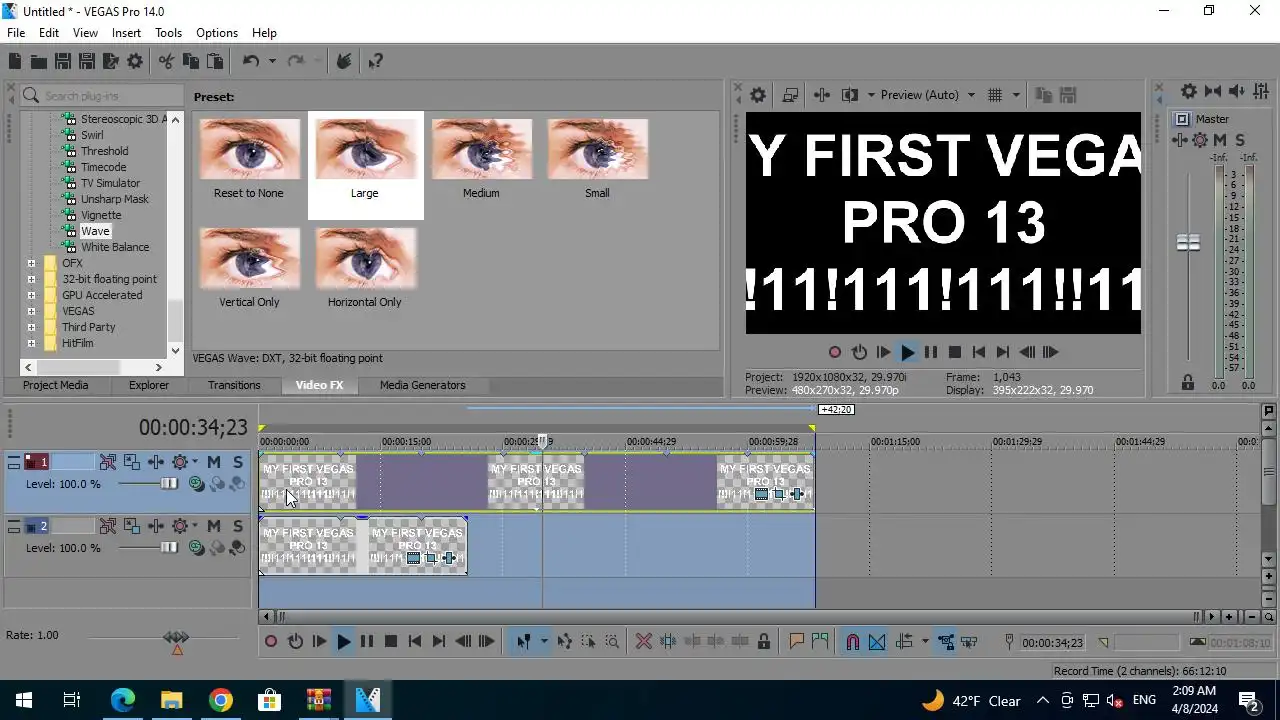Open Mixing Console icon in Master Bus

coord(1259,91)
